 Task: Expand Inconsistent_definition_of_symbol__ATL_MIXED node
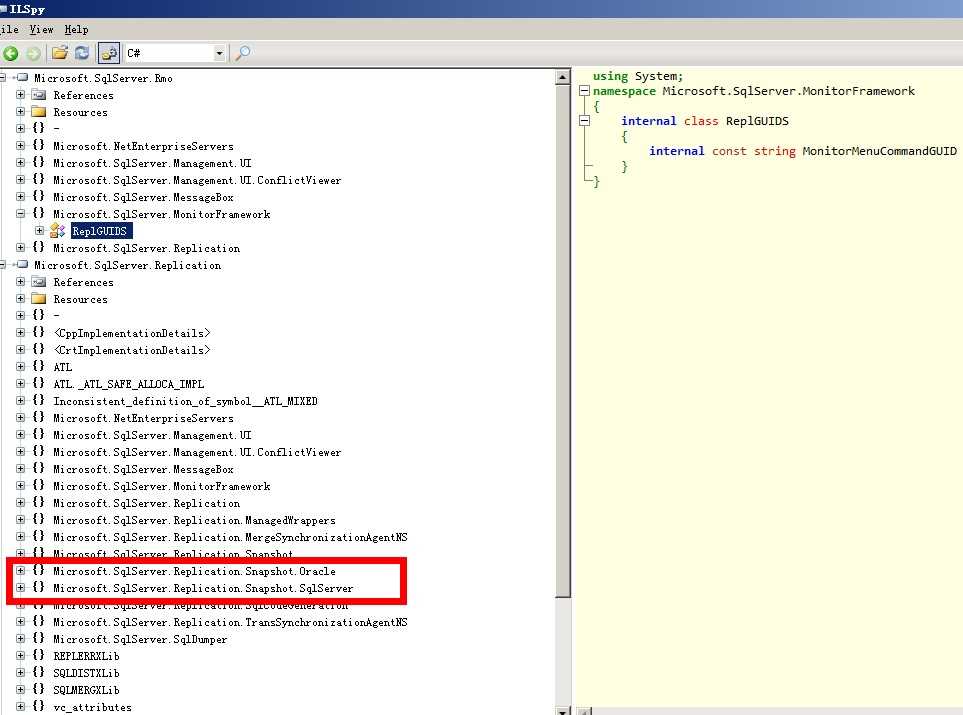pos(20,400)
